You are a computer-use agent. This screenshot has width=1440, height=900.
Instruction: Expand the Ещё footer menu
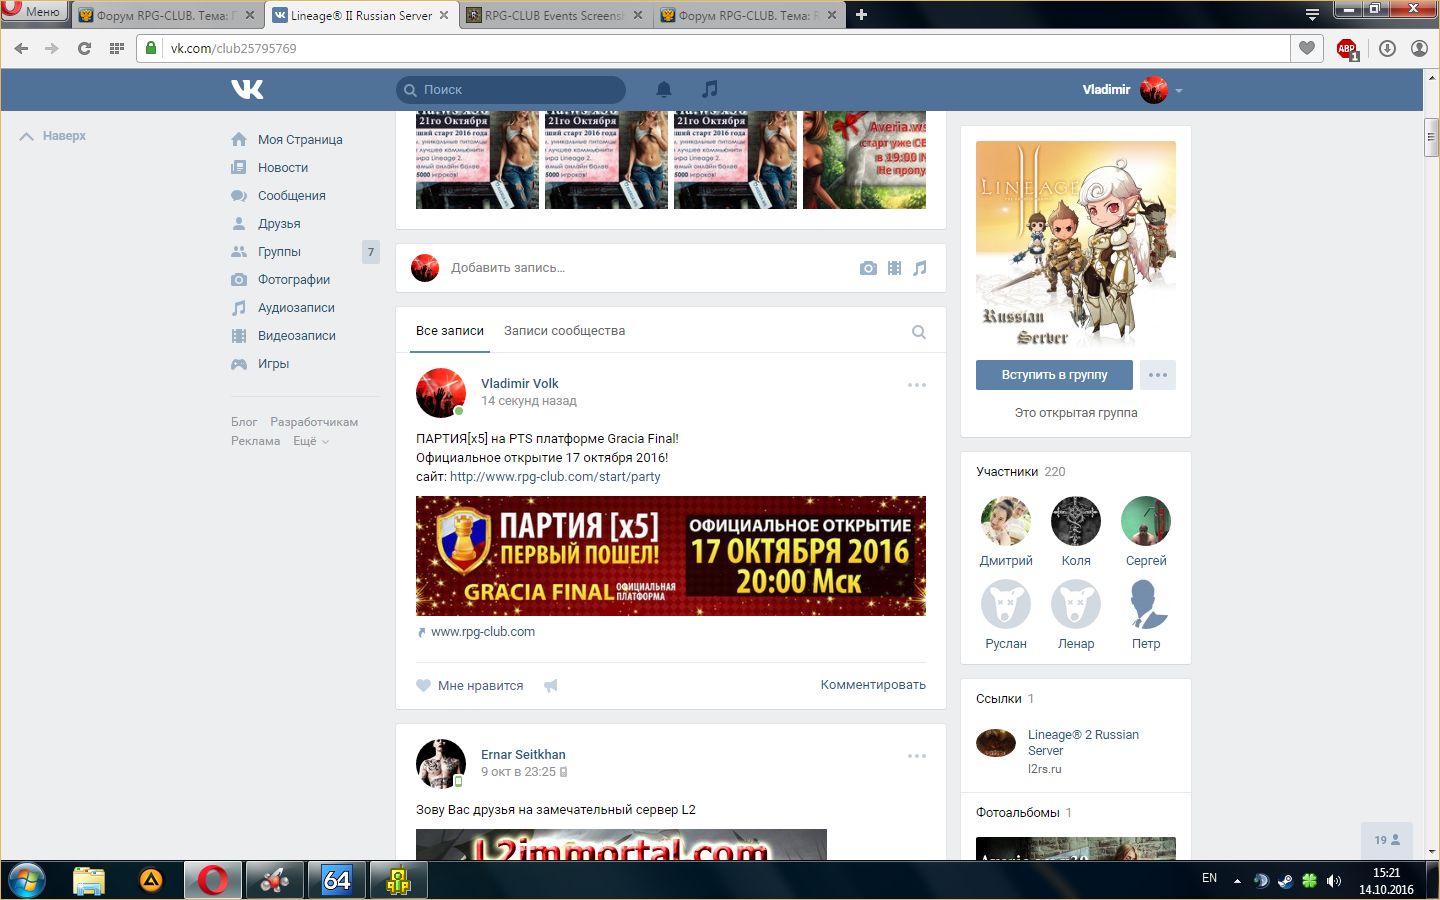(310, 441)
